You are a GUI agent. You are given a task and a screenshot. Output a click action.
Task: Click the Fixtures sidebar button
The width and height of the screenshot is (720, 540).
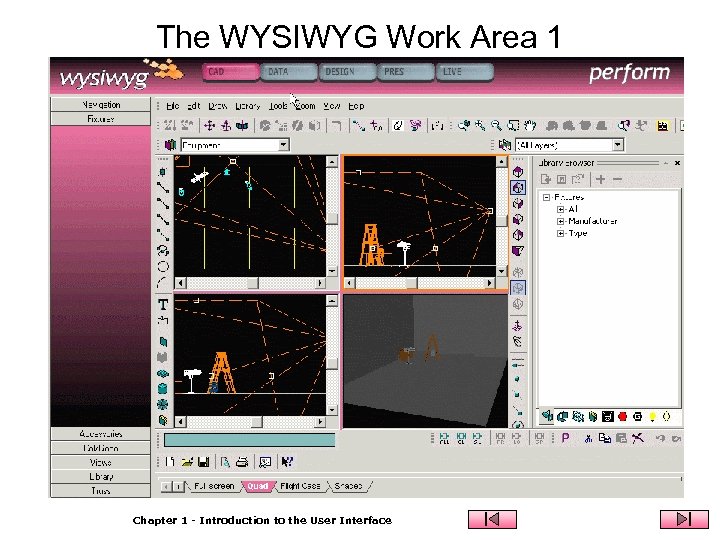101,119
